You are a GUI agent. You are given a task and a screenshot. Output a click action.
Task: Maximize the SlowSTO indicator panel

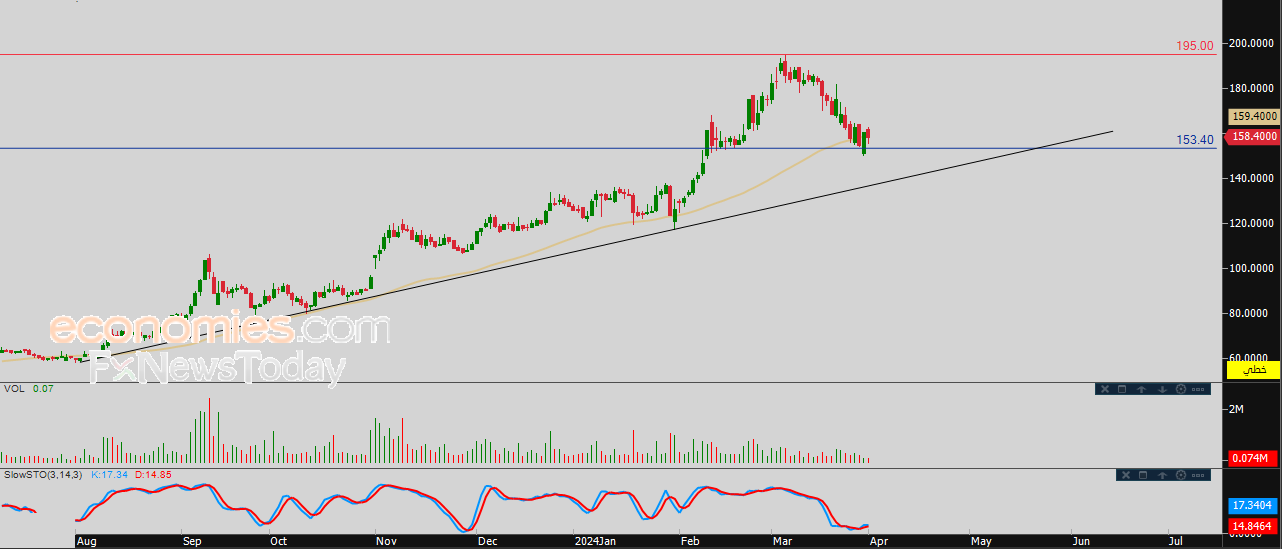1143,475
